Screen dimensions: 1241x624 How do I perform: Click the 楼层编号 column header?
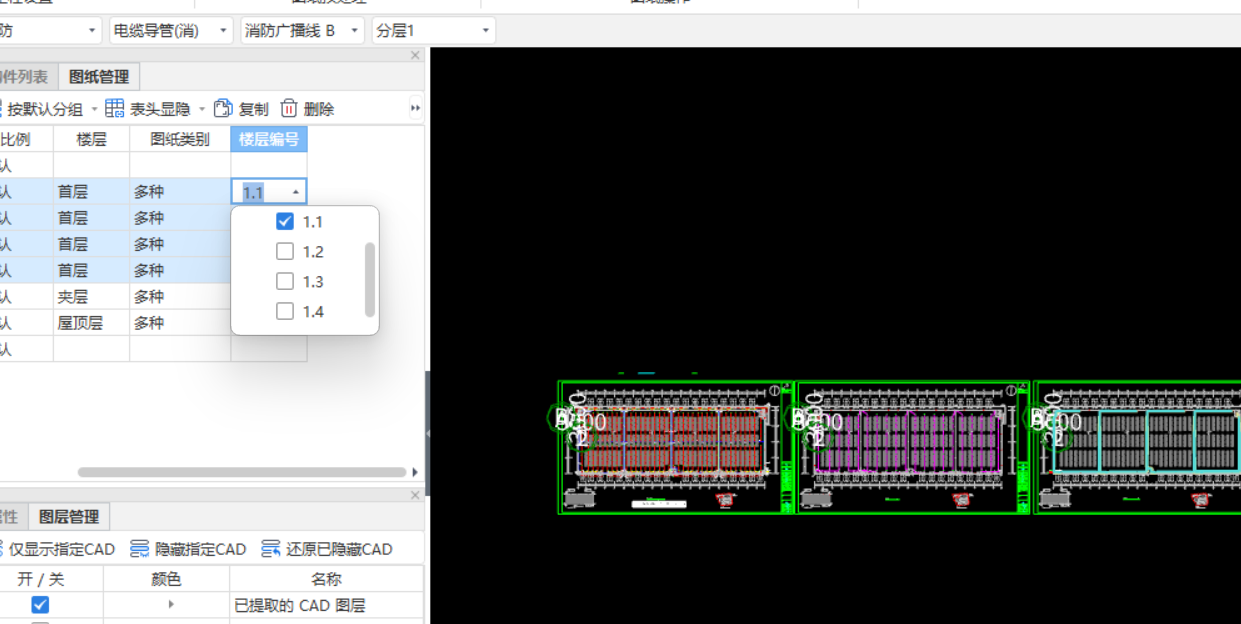(x=269, y=139)
